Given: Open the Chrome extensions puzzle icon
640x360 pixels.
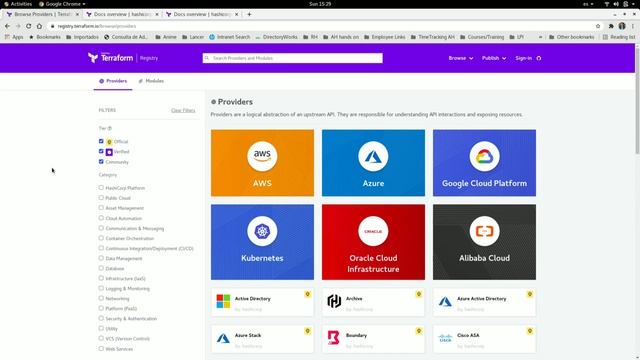Looking at the screenshot, I should tap(611, 26).
